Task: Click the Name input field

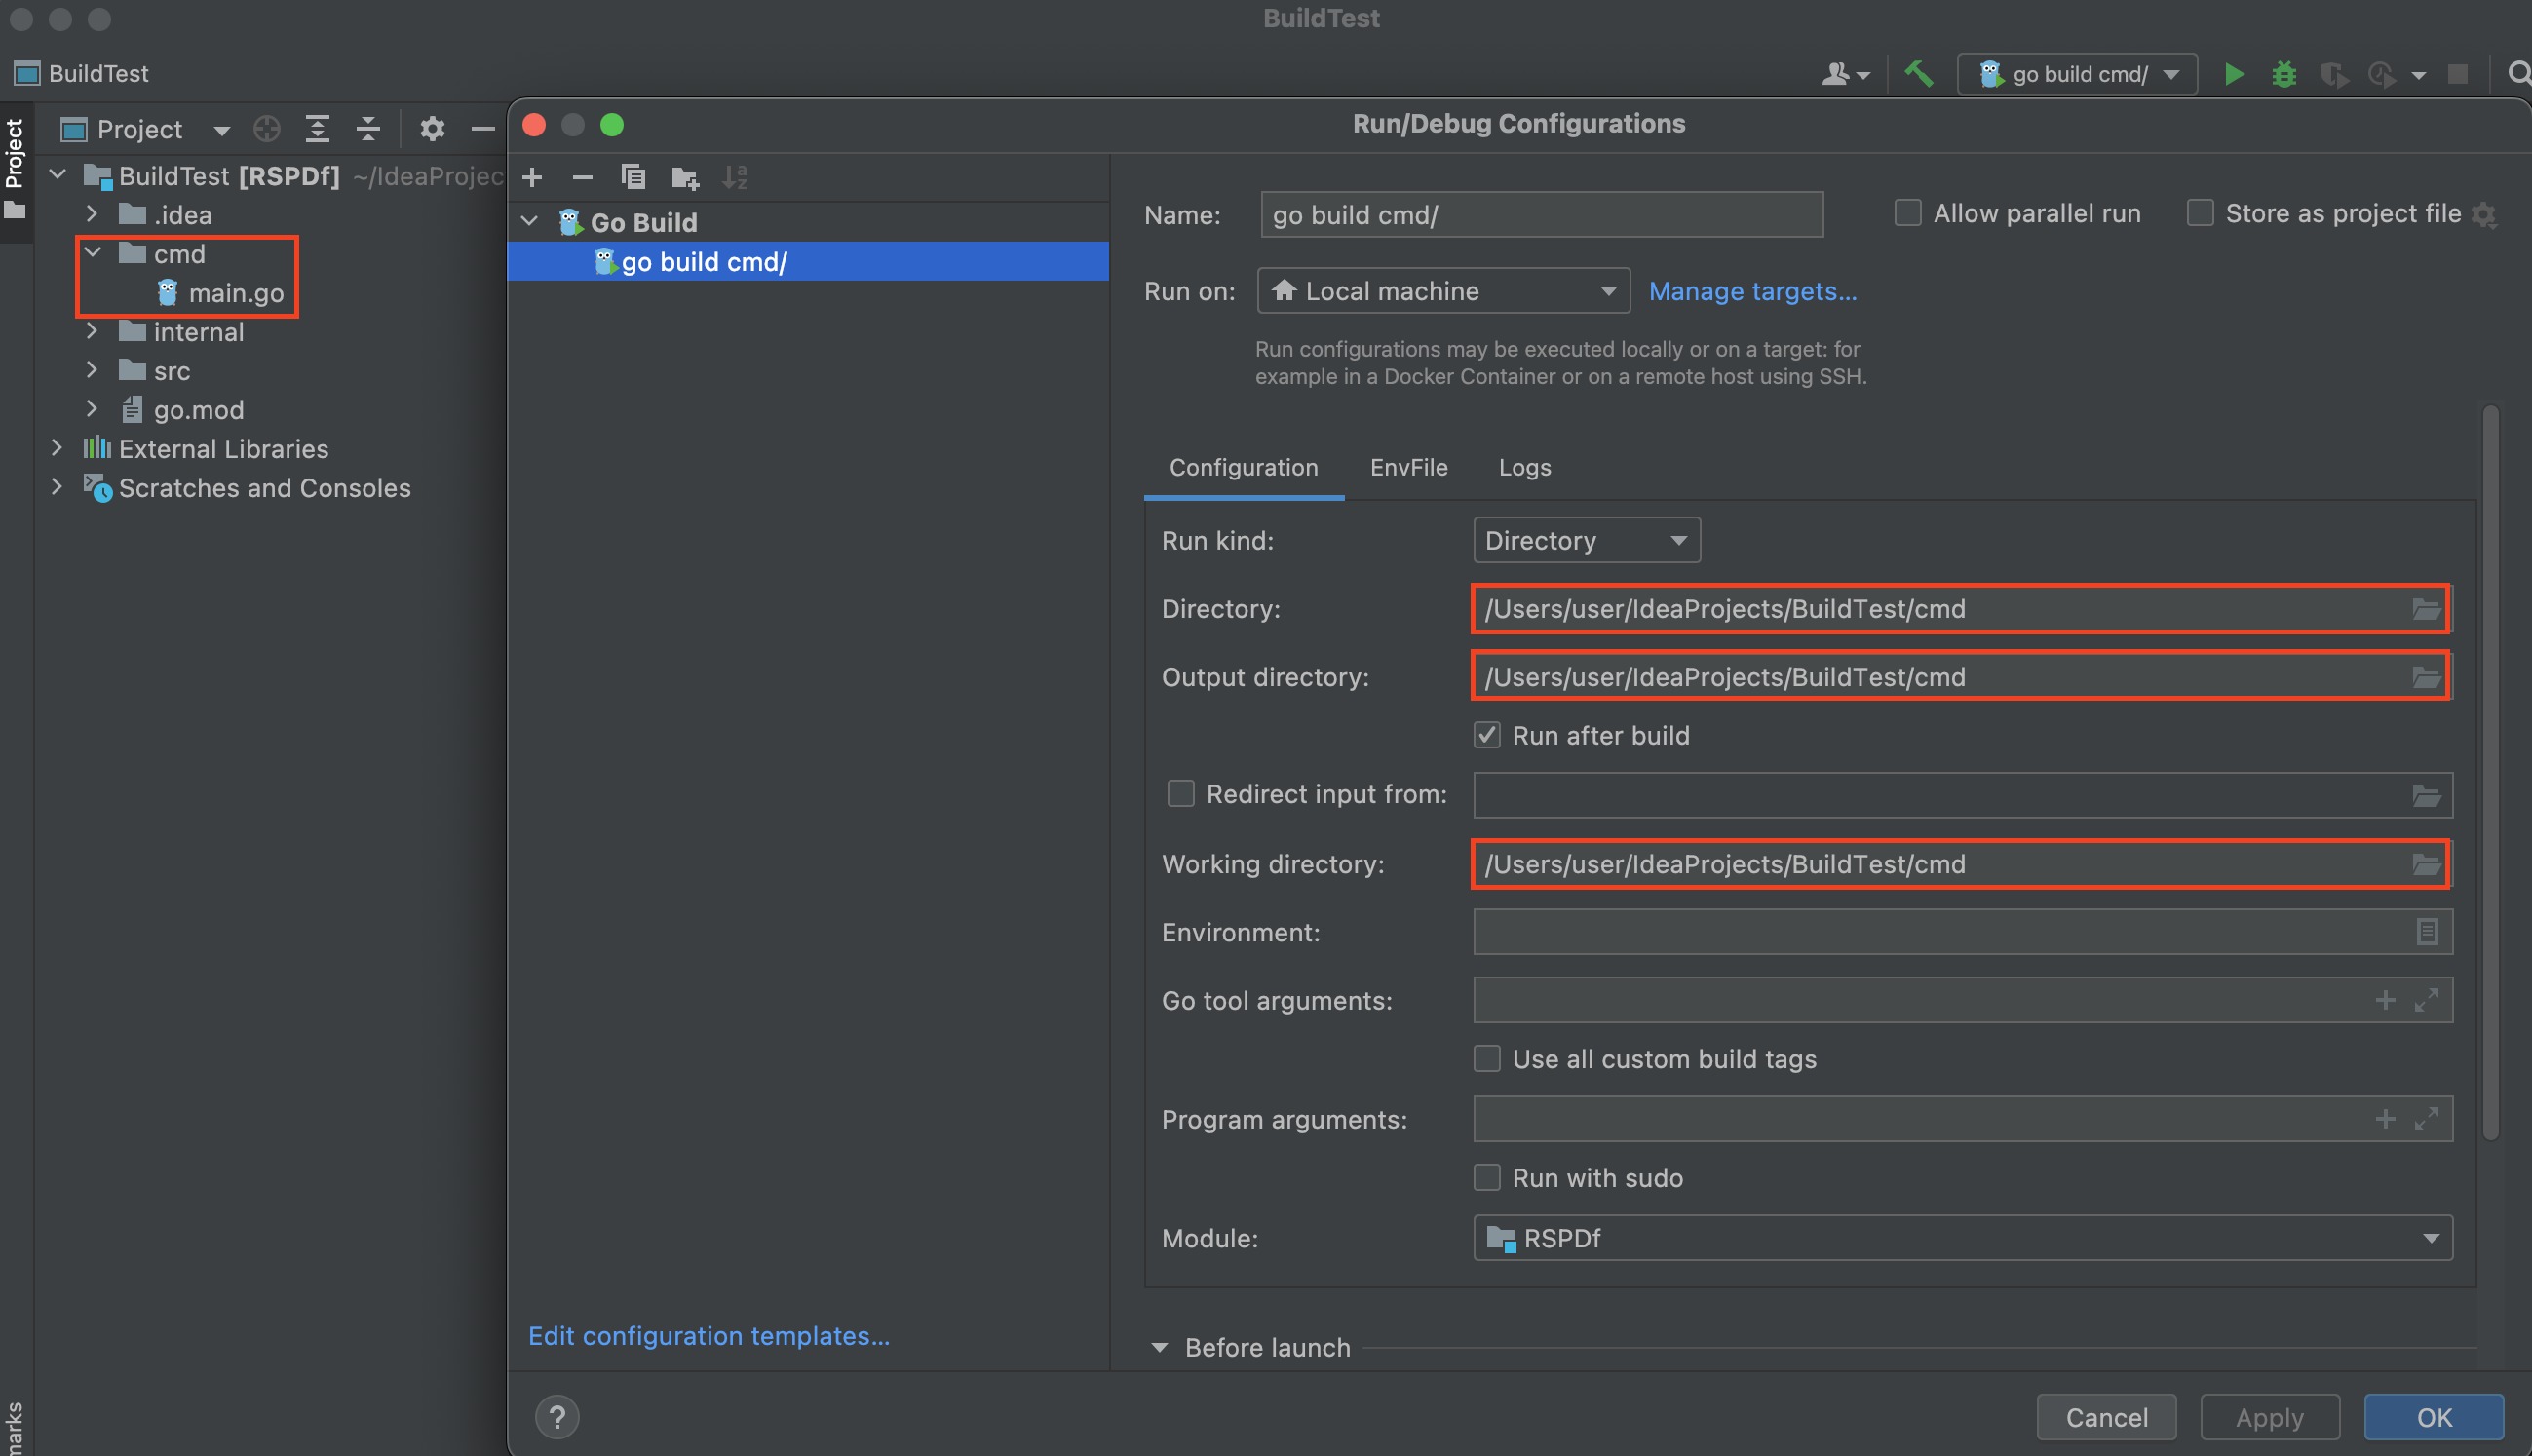Action: (1541, 215)
